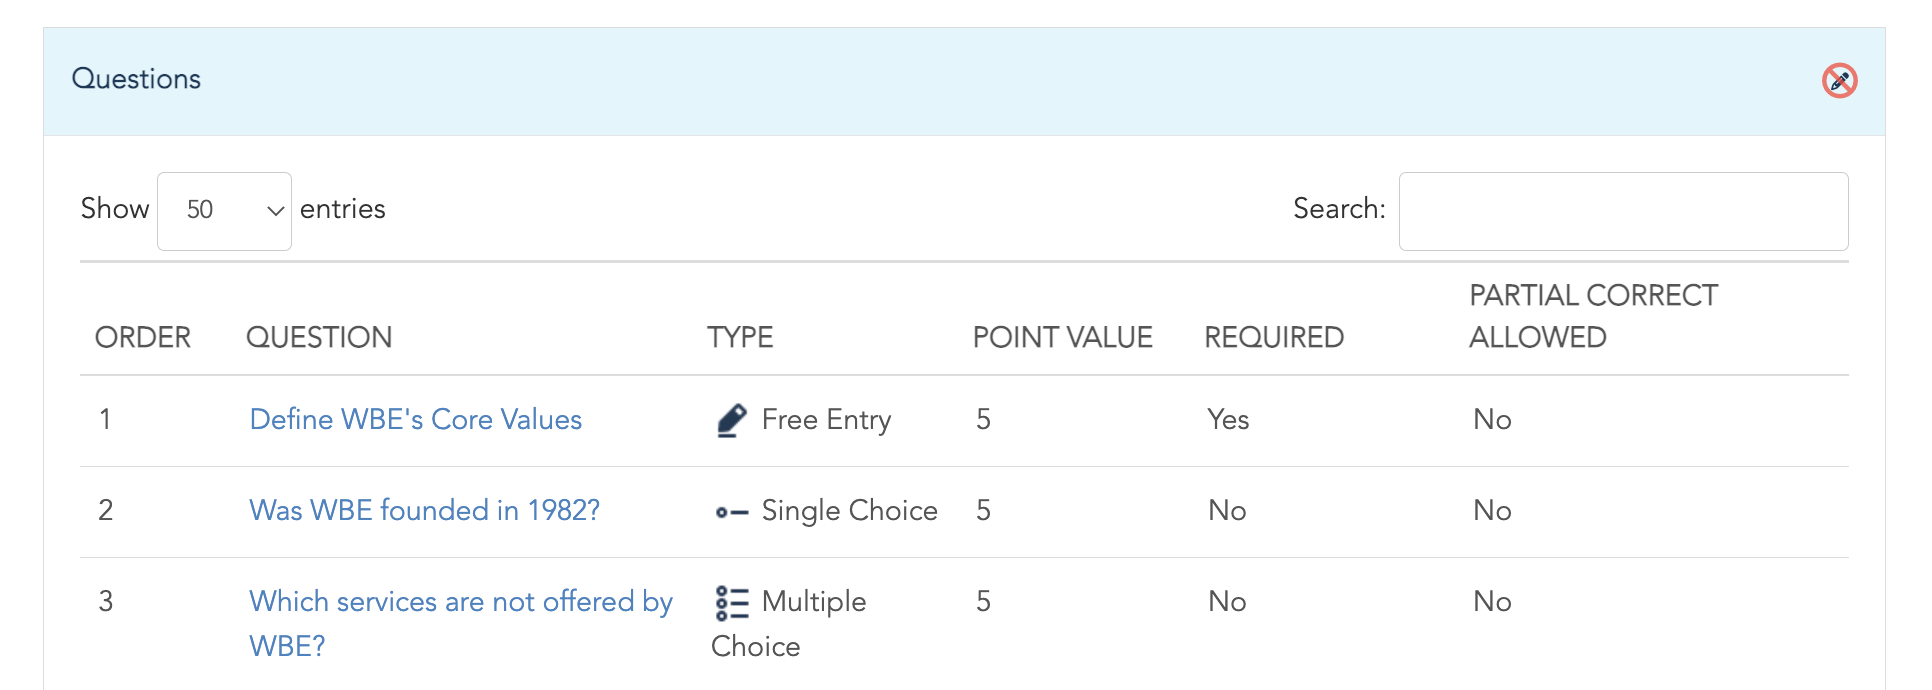The image size is (1932, 690).
Task: Focus the Search input field
Action: (x=1623, y=211)
